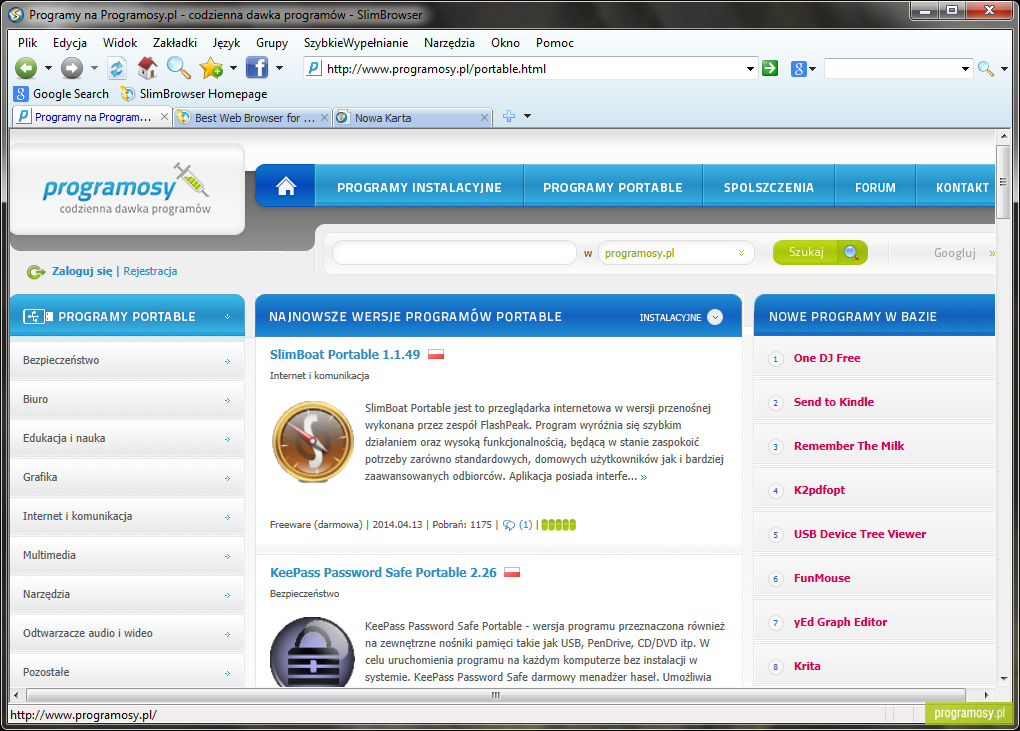Open the SPOLSZCZENIA navigation item
The image size is (1020, 731).
click(x=768, y=187)
